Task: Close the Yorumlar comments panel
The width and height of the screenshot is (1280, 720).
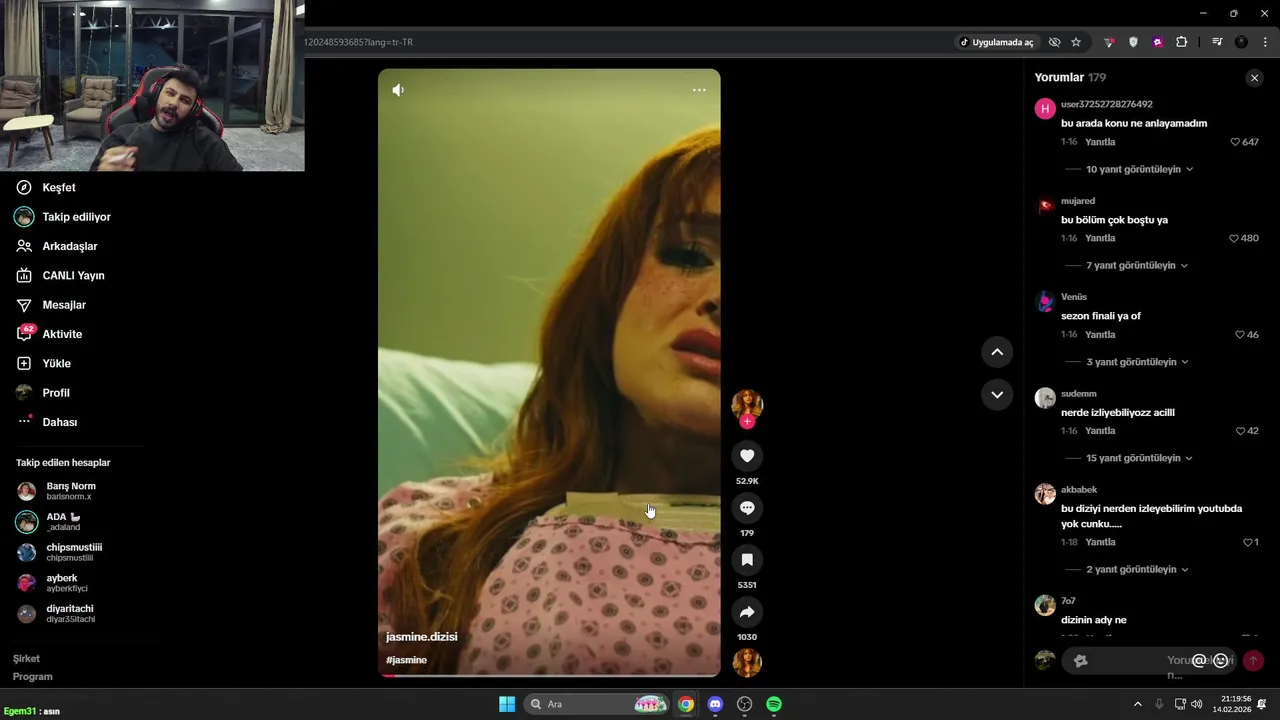Action: (x=1254, y=78)
